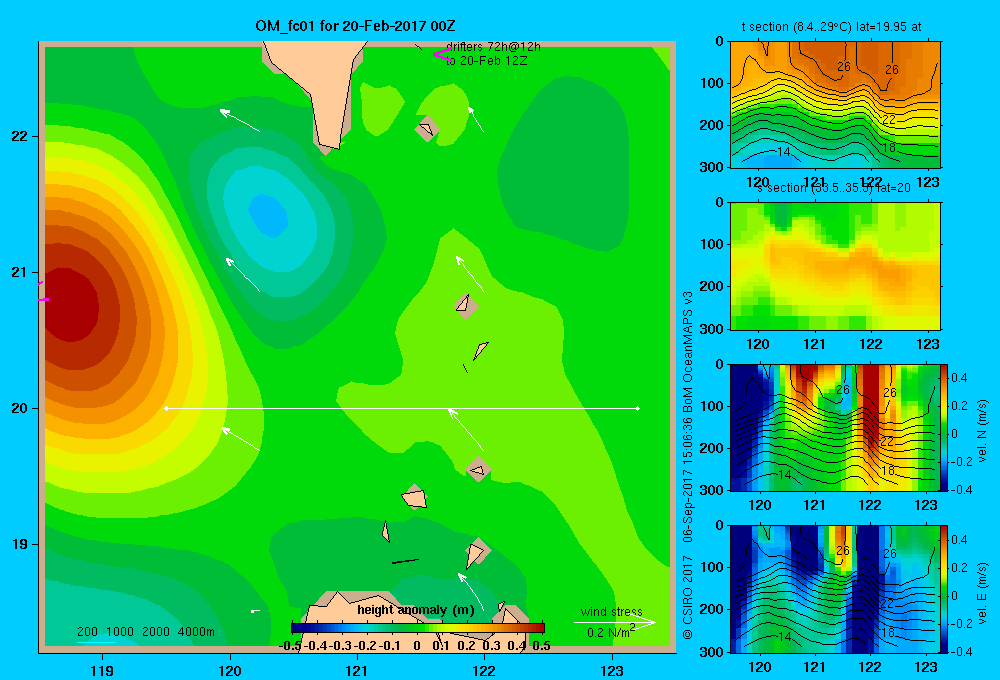Click the height anomaly color bar
The height and width of the screenshot is (680, 1000).
418,628
